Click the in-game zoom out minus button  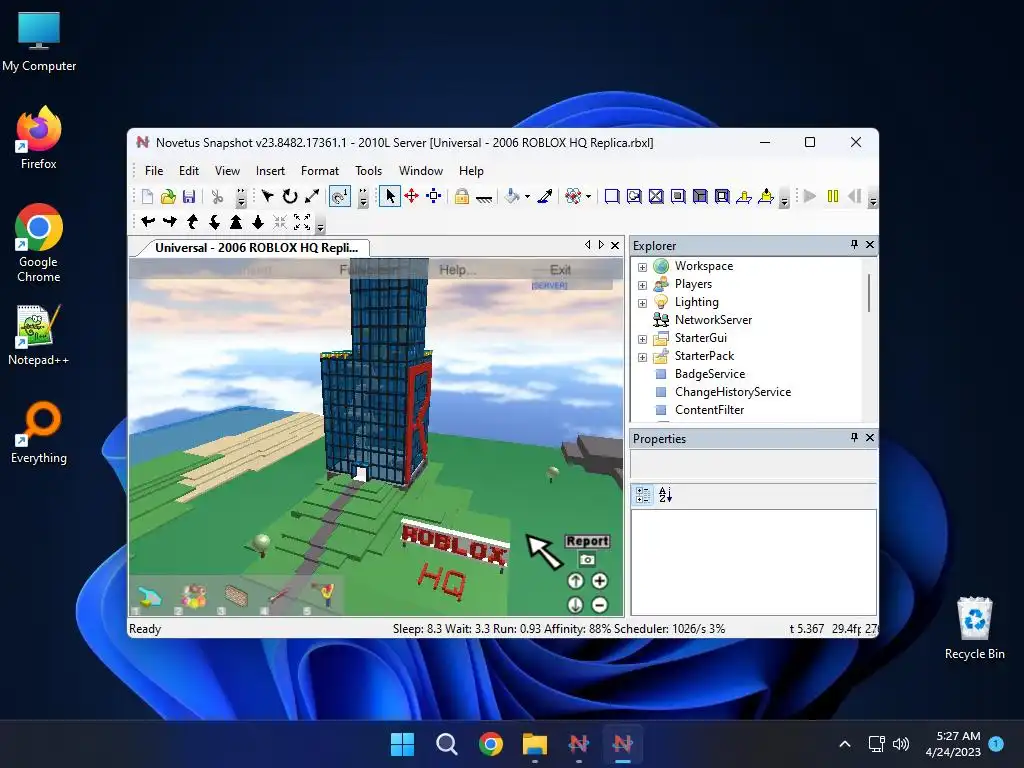click(x=600, y=605)
